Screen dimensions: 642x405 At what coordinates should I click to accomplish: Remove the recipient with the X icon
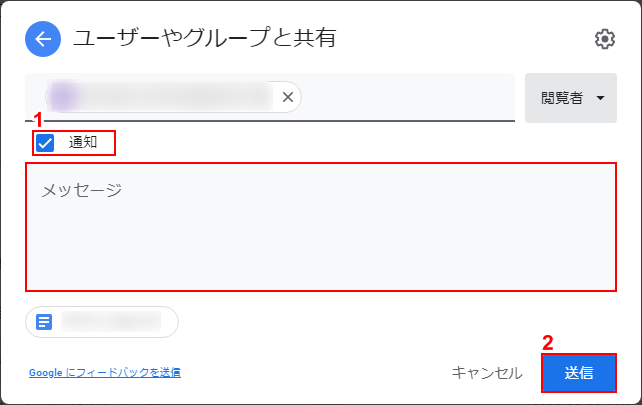[x=287, y=97]
